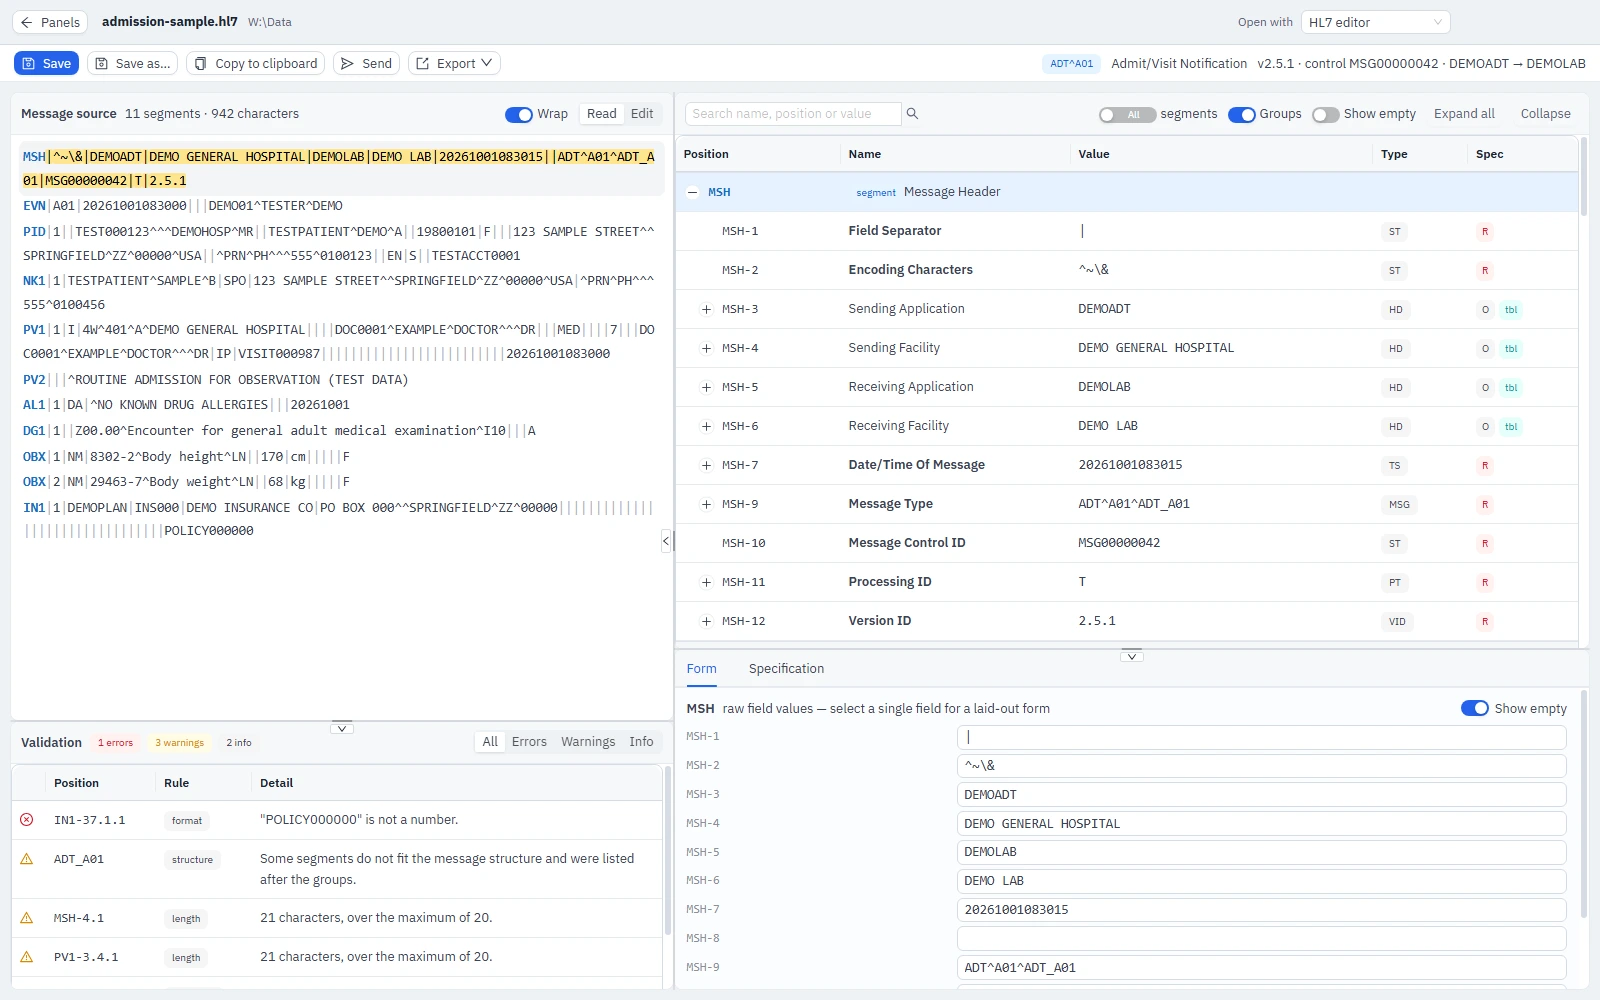Expand MSH-3 Sending Application
Viewport: 1600px width, 1000px height.
click(x=706, y=309)
